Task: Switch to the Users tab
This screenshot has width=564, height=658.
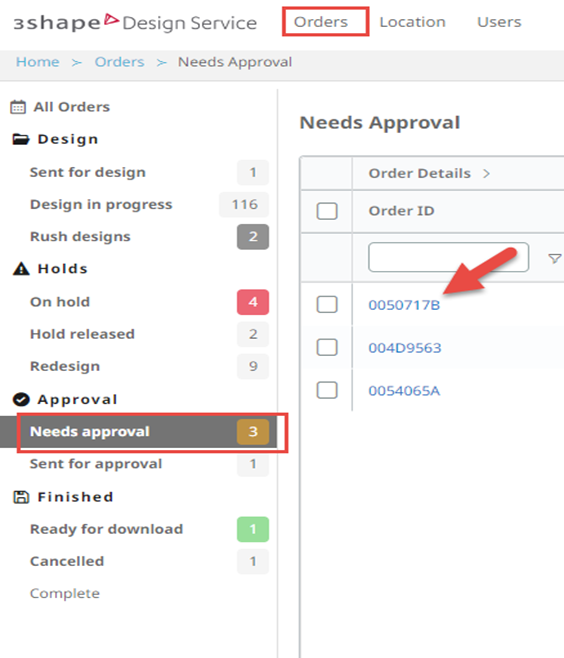Action: (499, 22)
